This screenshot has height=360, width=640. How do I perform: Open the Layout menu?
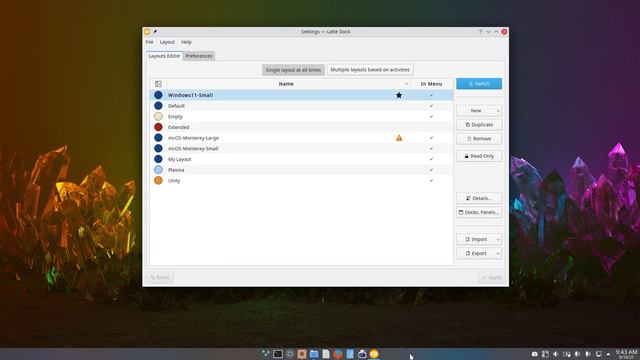pos(167,42)
